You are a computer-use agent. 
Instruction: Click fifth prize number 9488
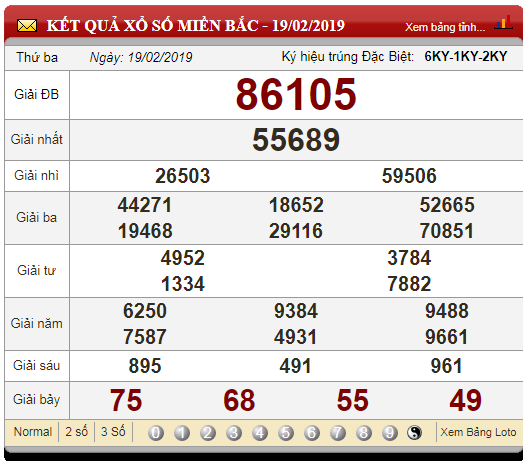tap(447, 311)
